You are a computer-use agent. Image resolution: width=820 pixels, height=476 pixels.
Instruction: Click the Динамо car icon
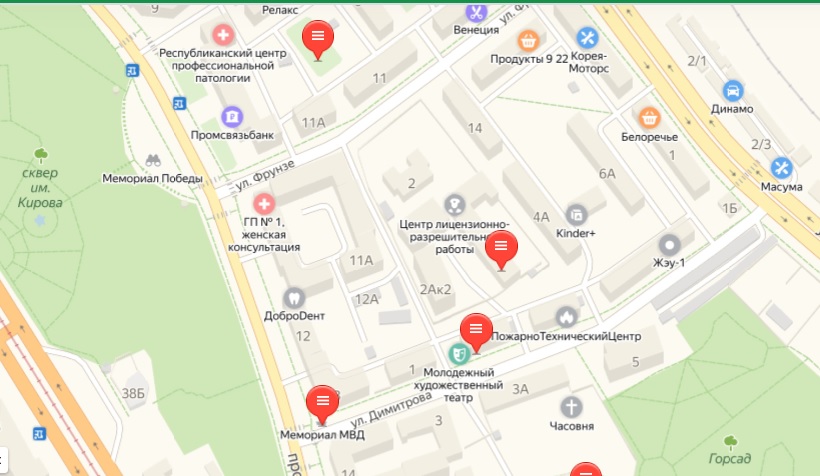[733, 90]
